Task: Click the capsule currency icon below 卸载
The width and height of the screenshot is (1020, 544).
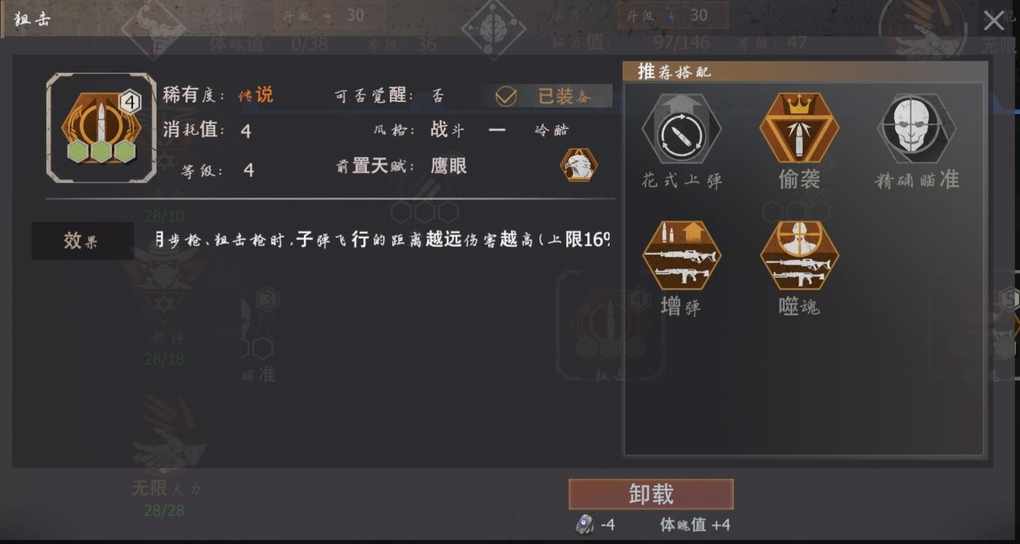Action: pyautogui.click(x=584, y=524)
